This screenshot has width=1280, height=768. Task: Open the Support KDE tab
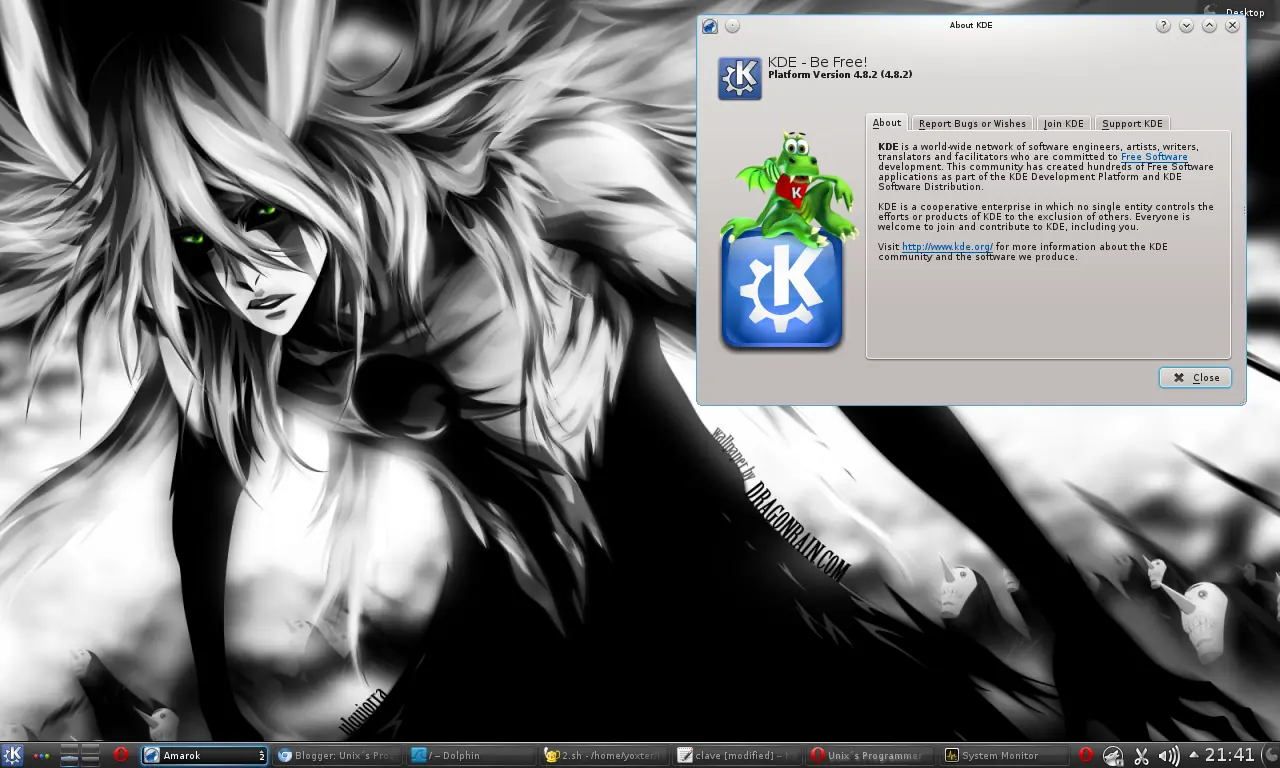coord(1132,124)
